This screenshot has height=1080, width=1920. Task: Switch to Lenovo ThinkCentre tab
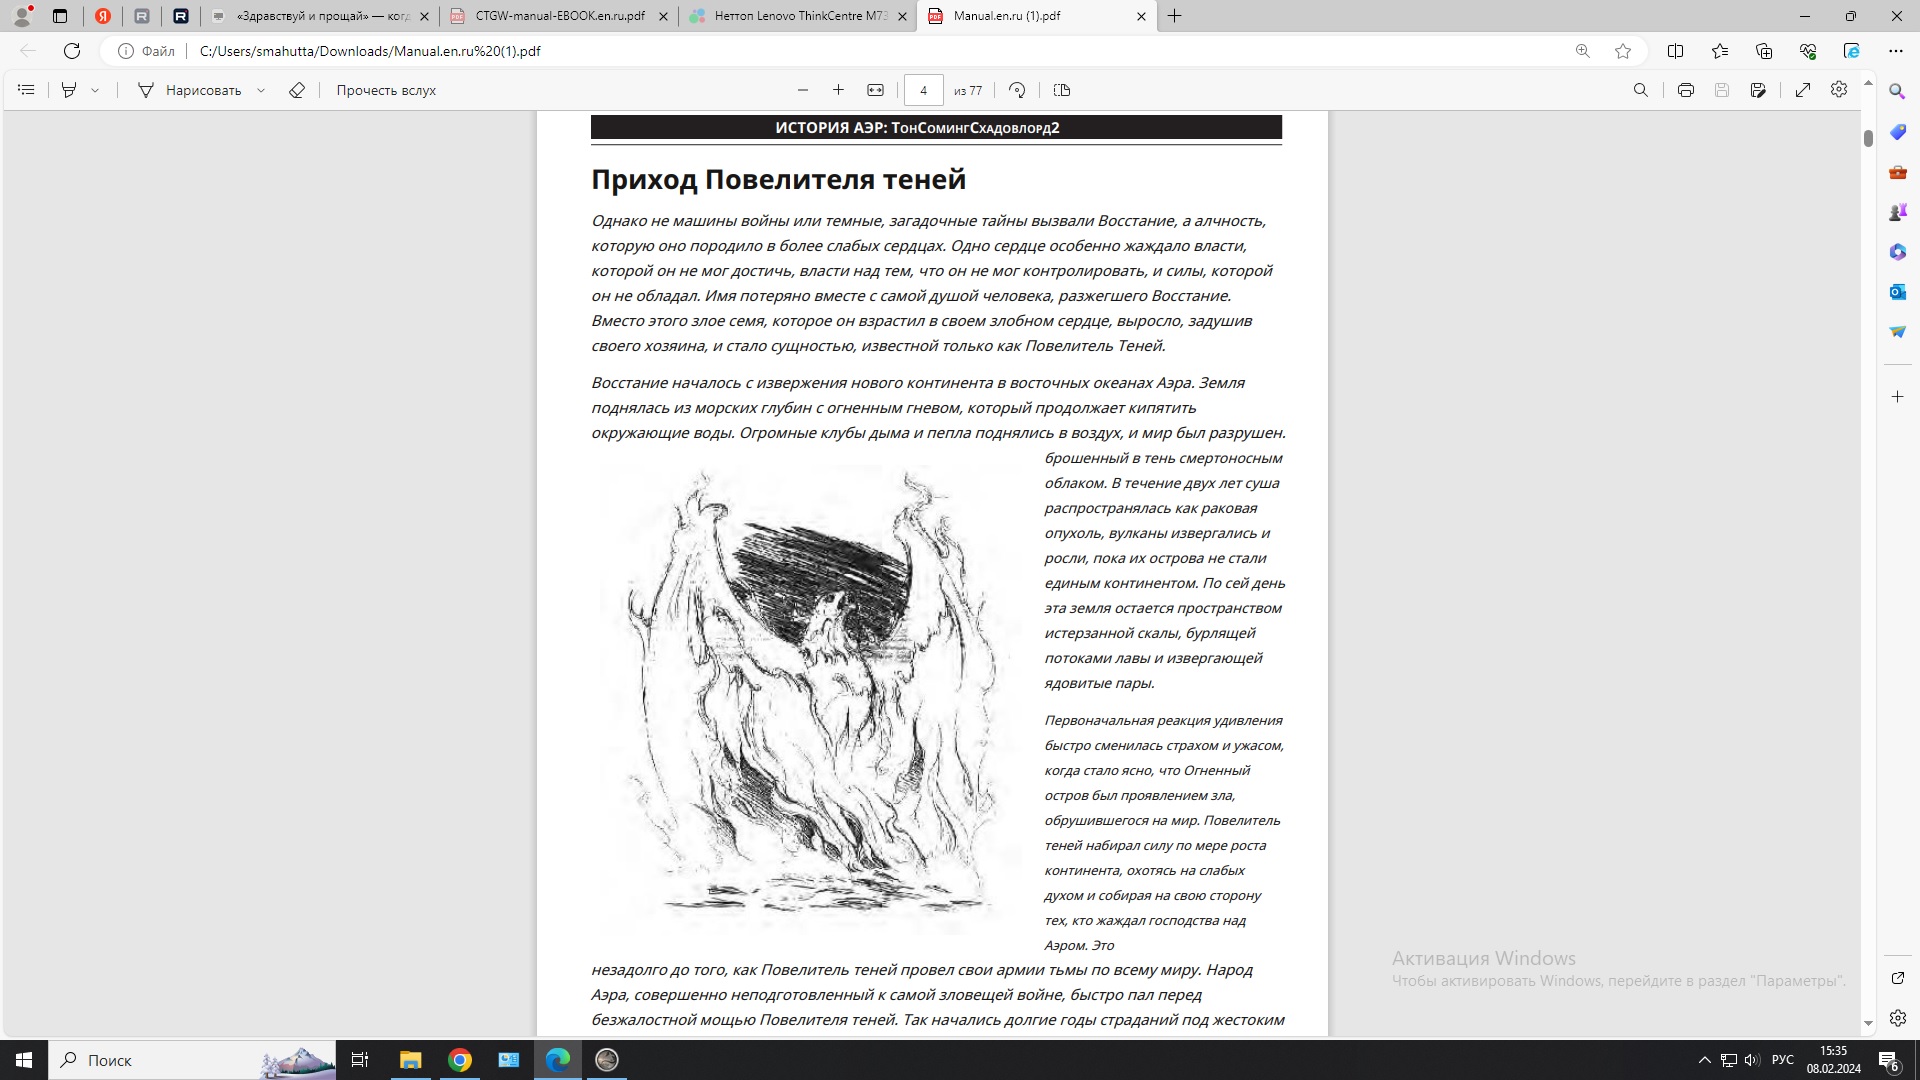point(800,16)
